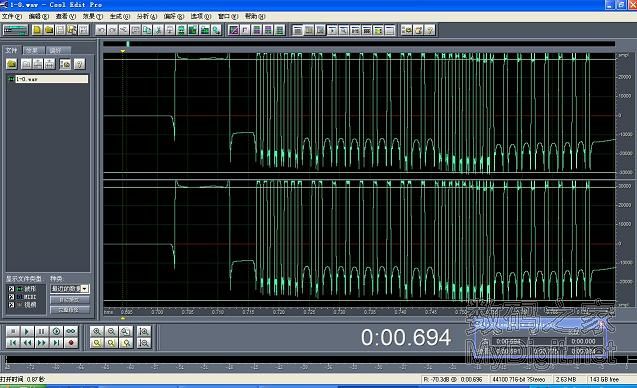Open the 生成(G) menu

120,16
